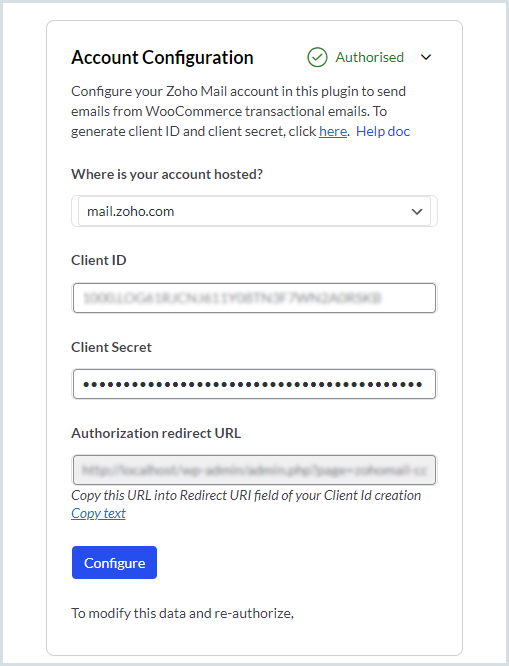Click the Account Configuration heading
This screenshot has height=666, width=509.
click(x=162, y=57)
